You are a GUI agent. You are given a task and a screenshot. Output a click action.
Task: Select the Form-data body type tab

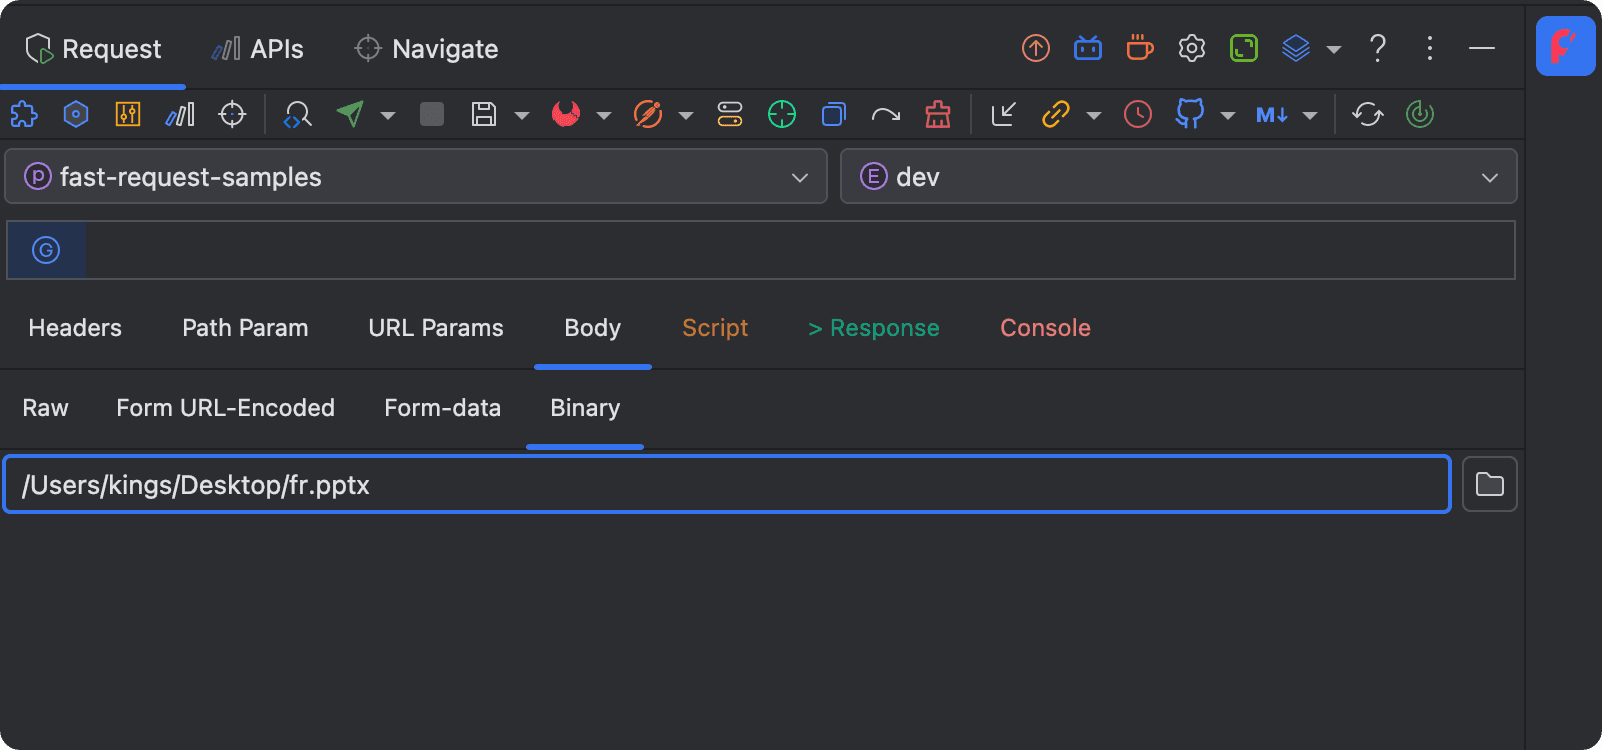[x=442, y=408]
